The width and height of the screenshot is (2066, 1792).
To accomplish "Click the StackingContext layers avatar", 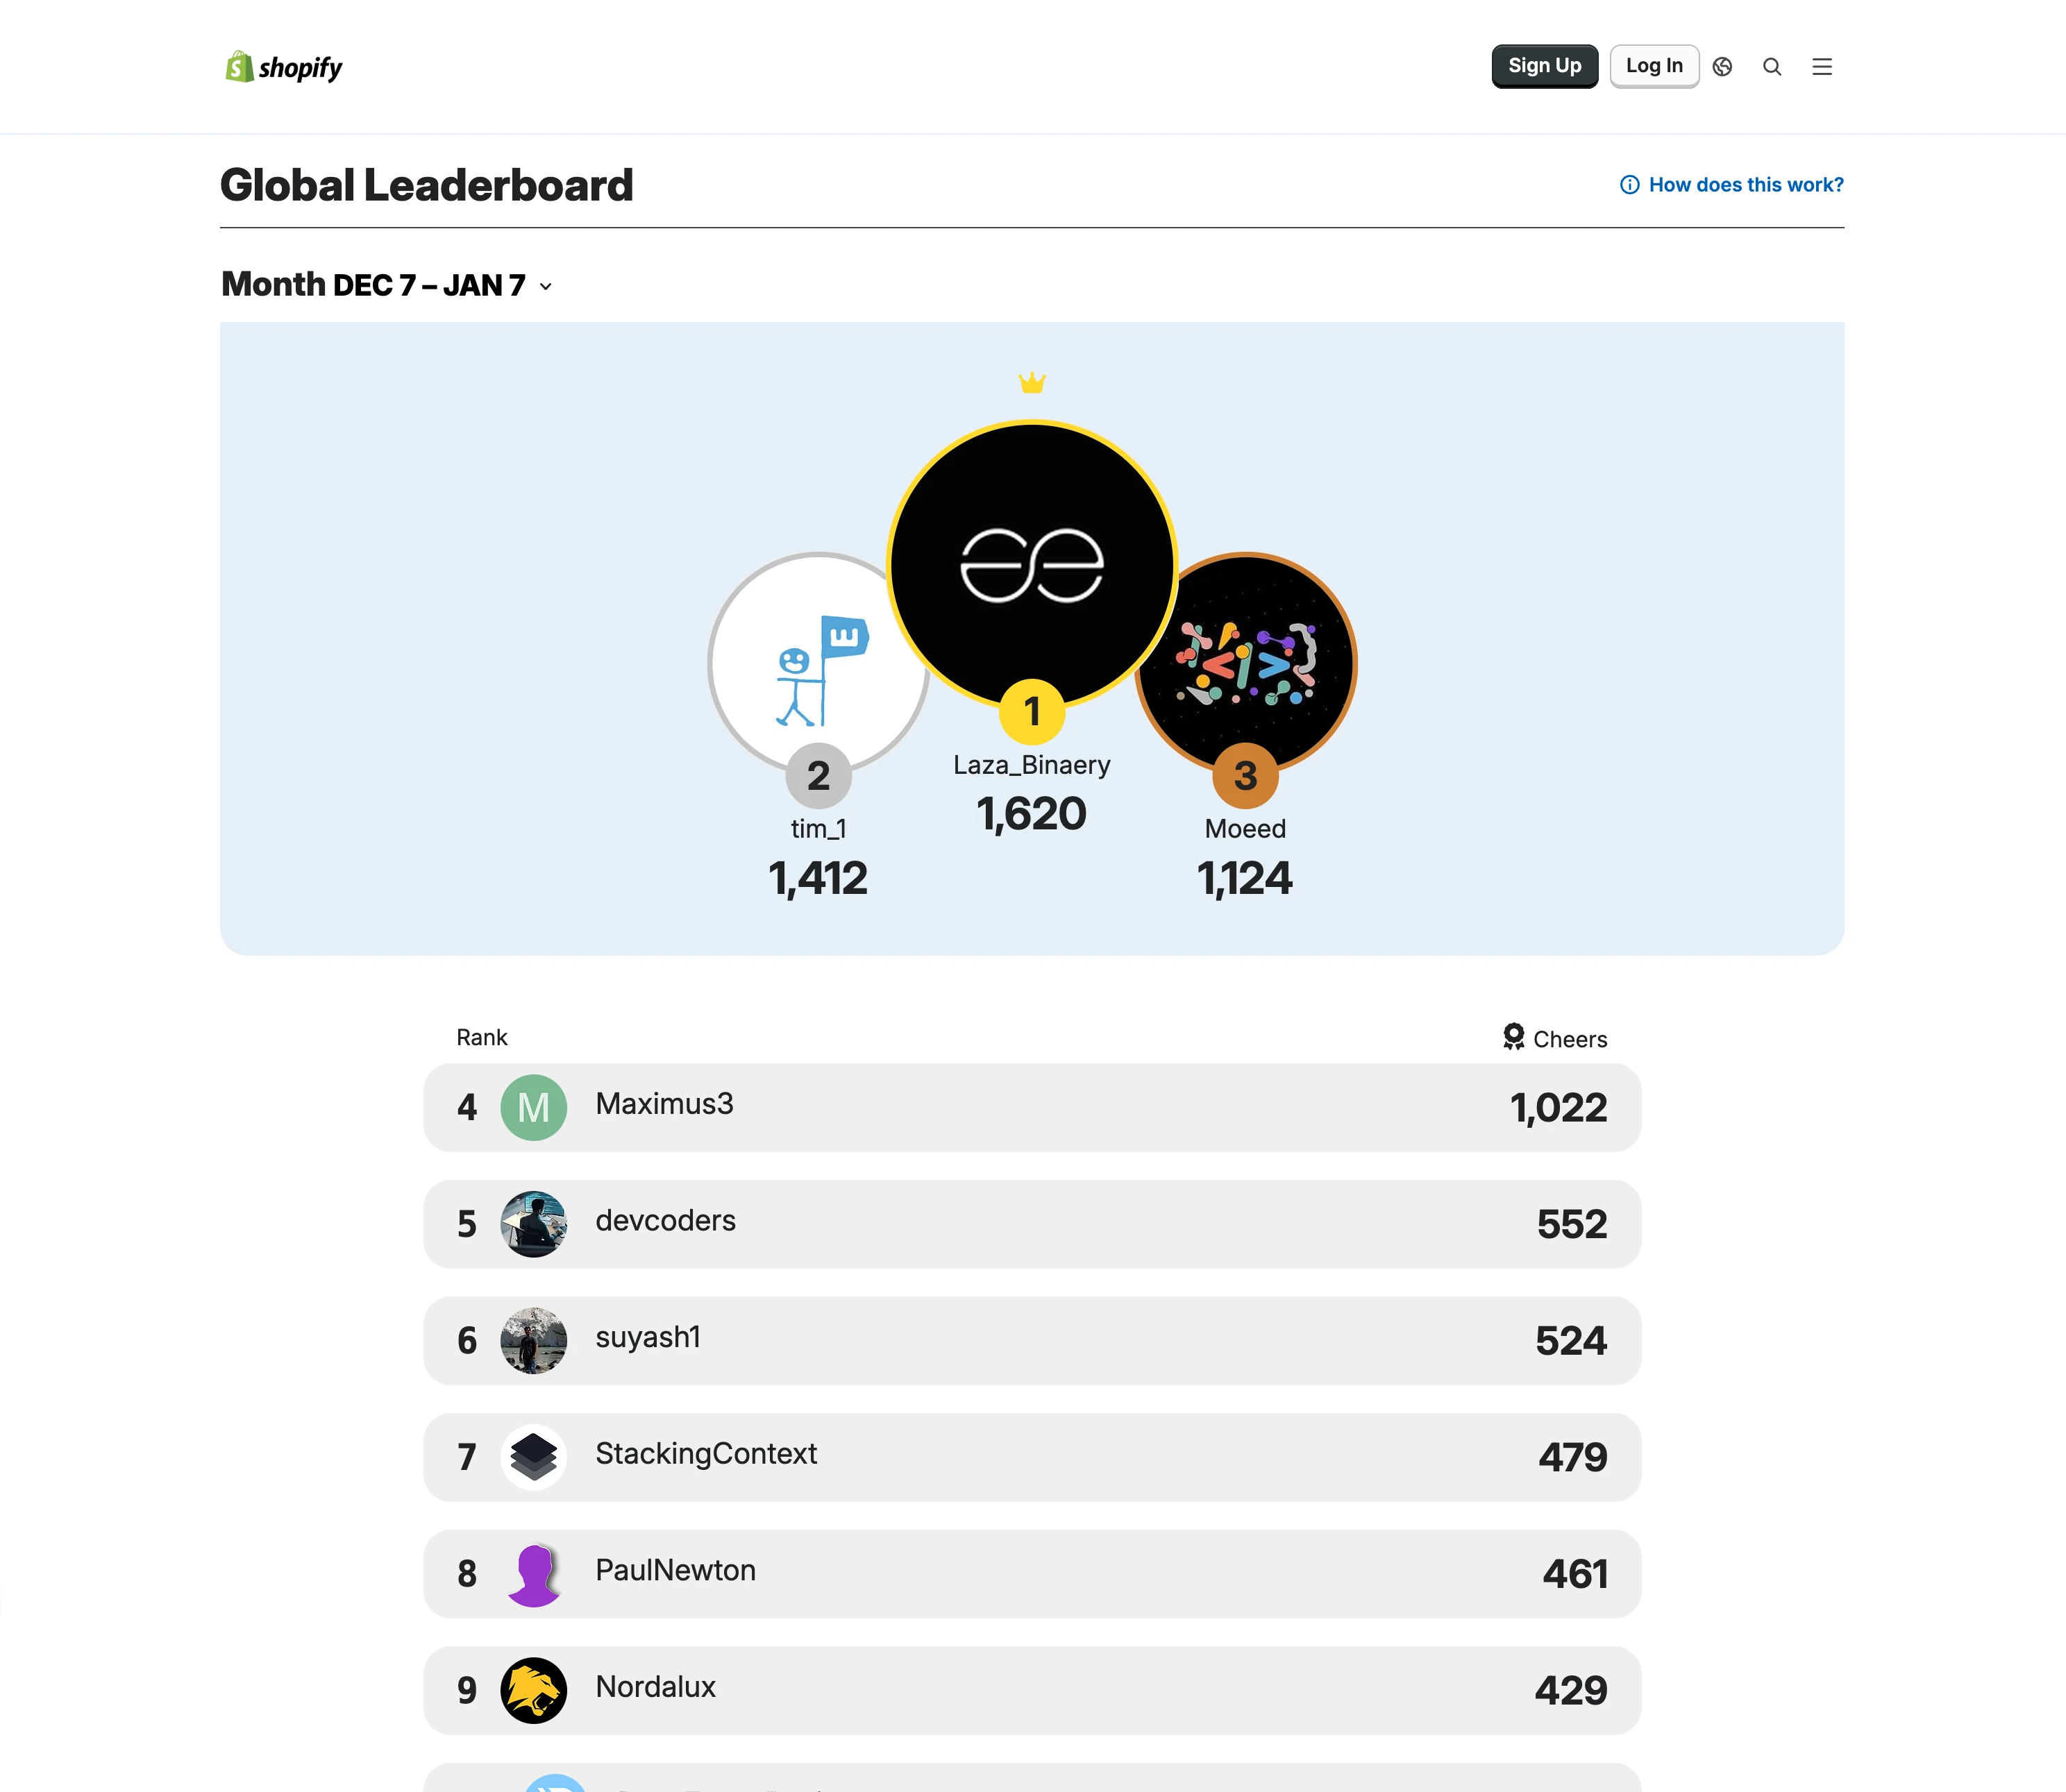I will (533, 1457).
